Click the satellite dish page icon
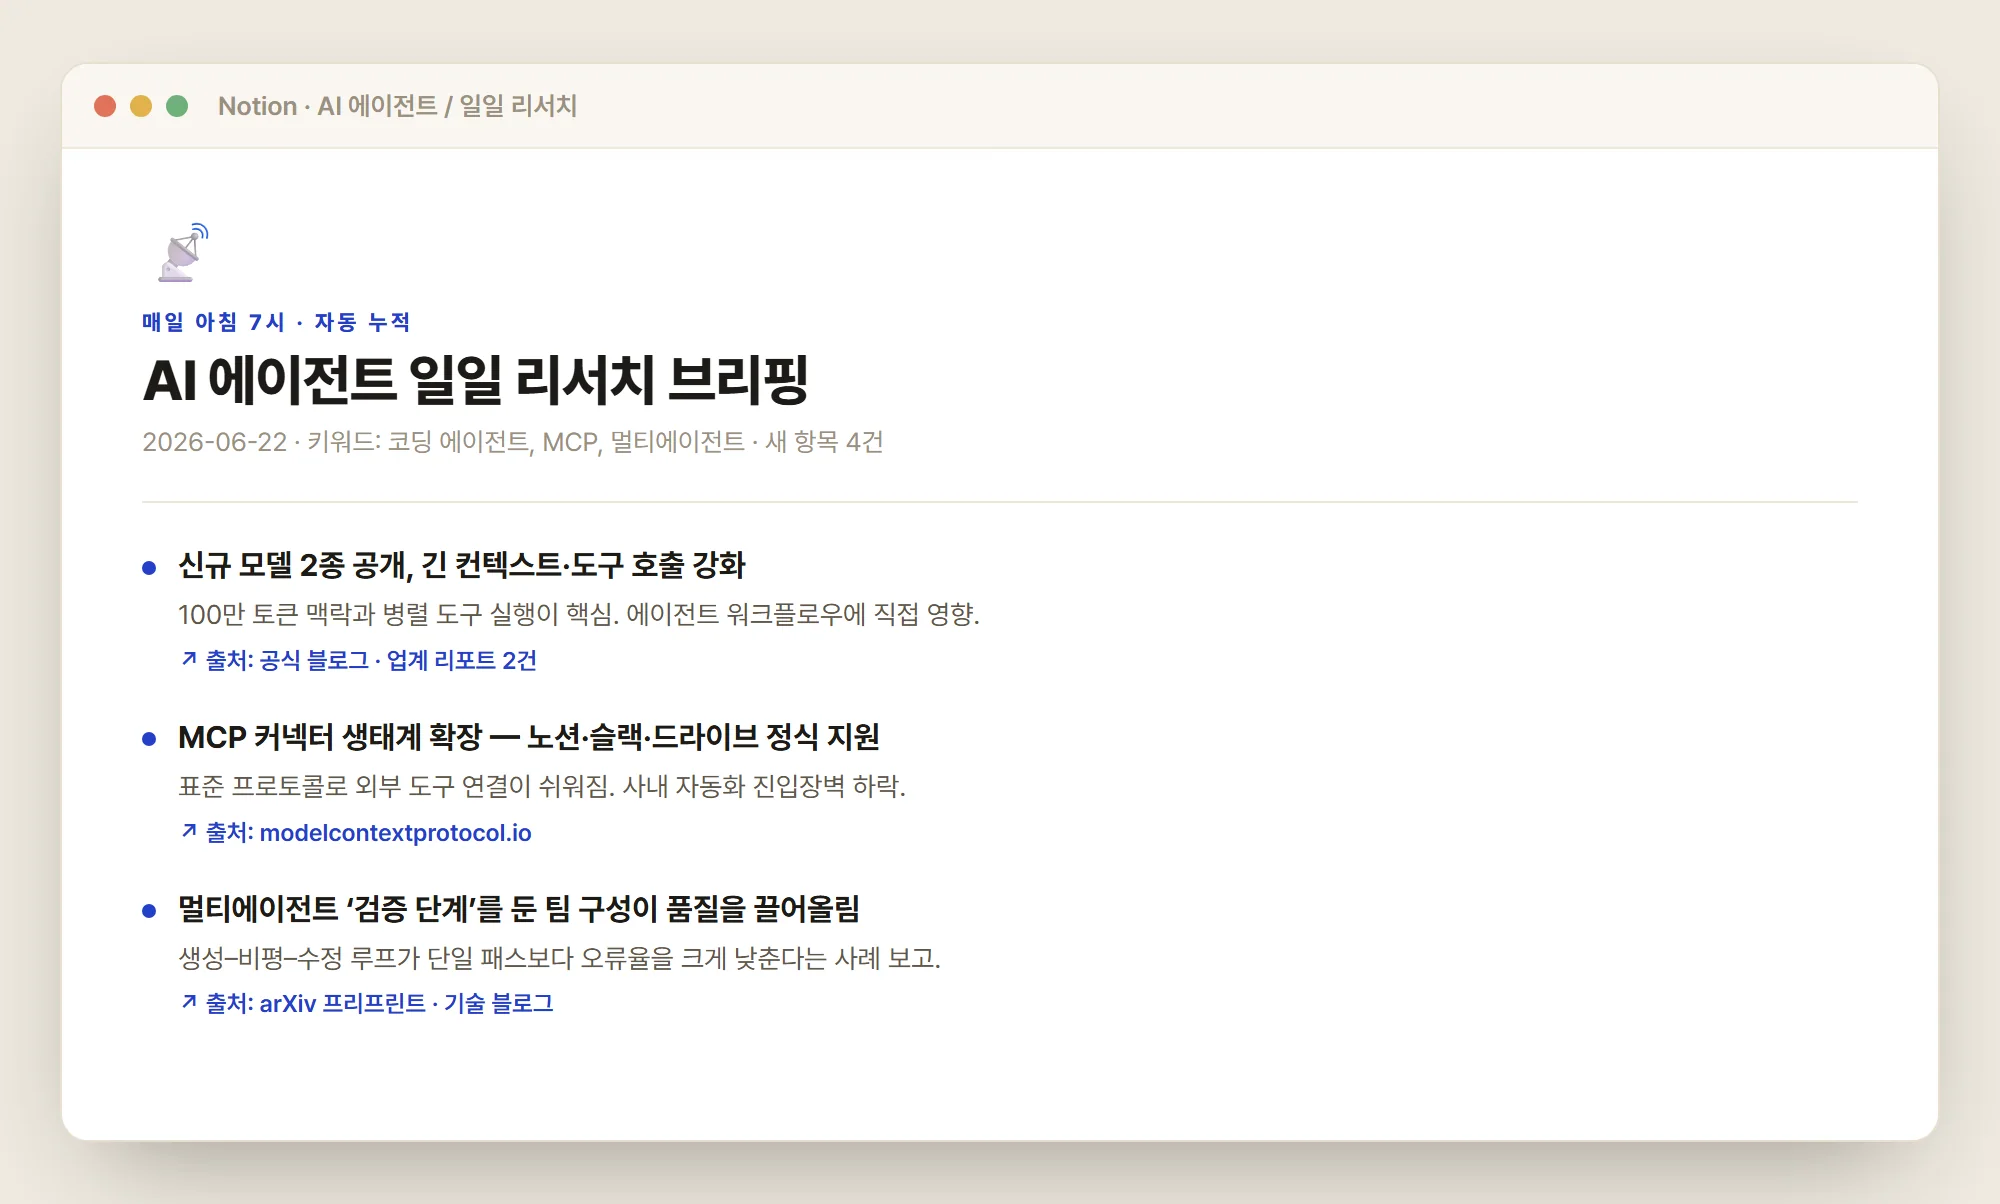Screen dimensions: 2000x1204 click(183, 253)
